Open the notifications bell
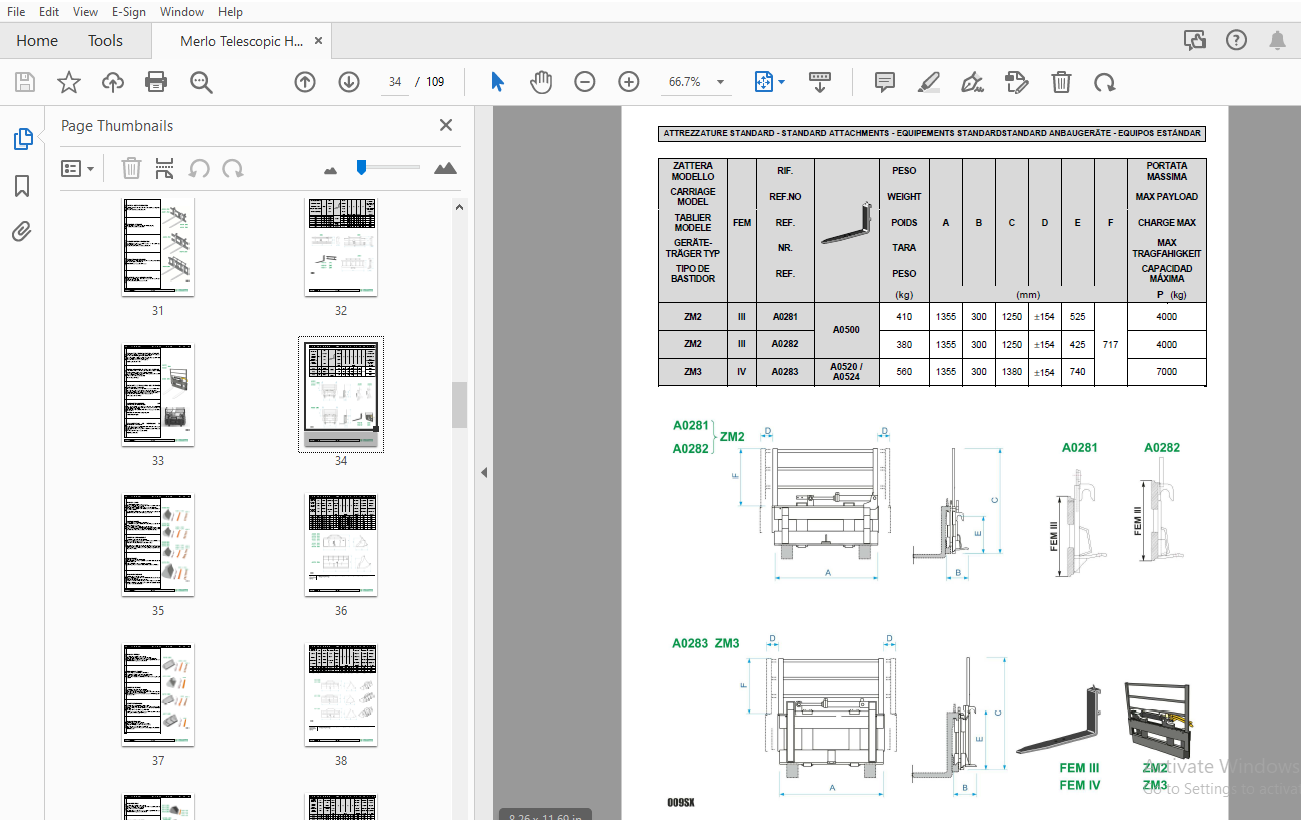 click(1277, 40)
